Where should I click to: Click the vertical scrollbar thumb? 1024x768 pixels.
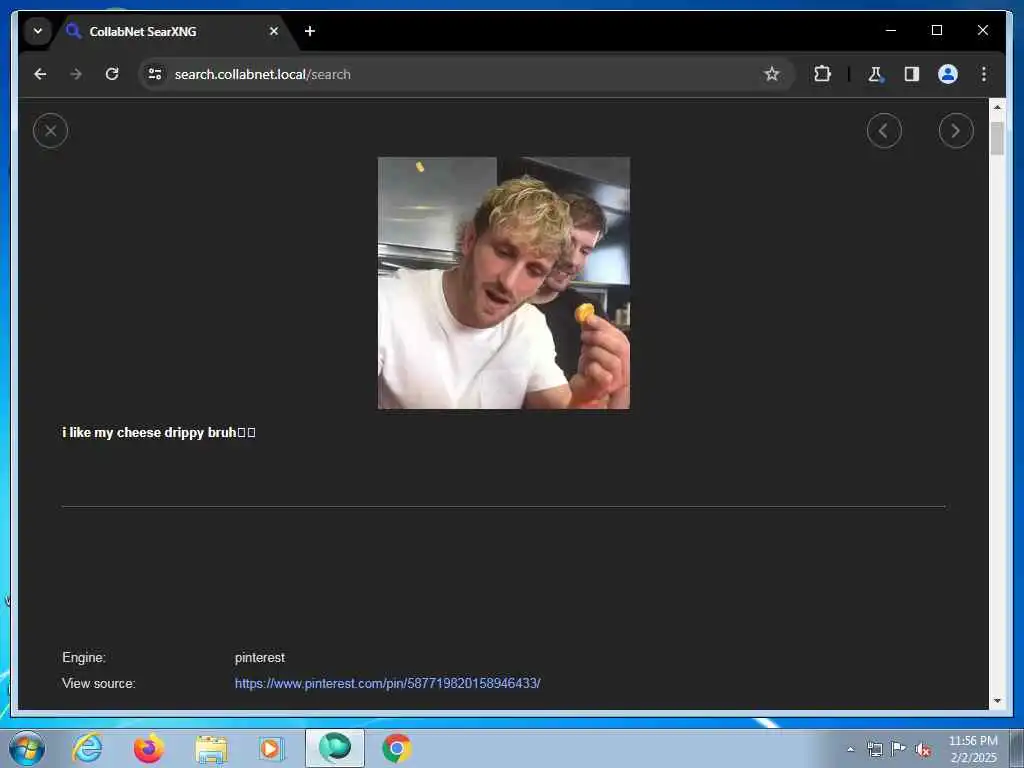(997, 138)
